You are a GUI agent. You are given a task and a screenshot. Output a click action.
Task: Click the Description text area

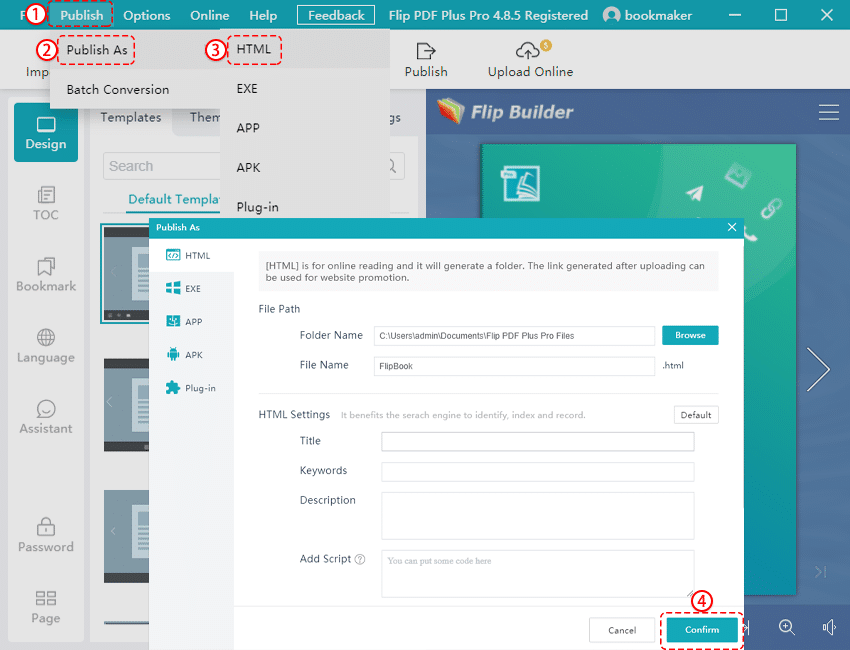(537, 516)
